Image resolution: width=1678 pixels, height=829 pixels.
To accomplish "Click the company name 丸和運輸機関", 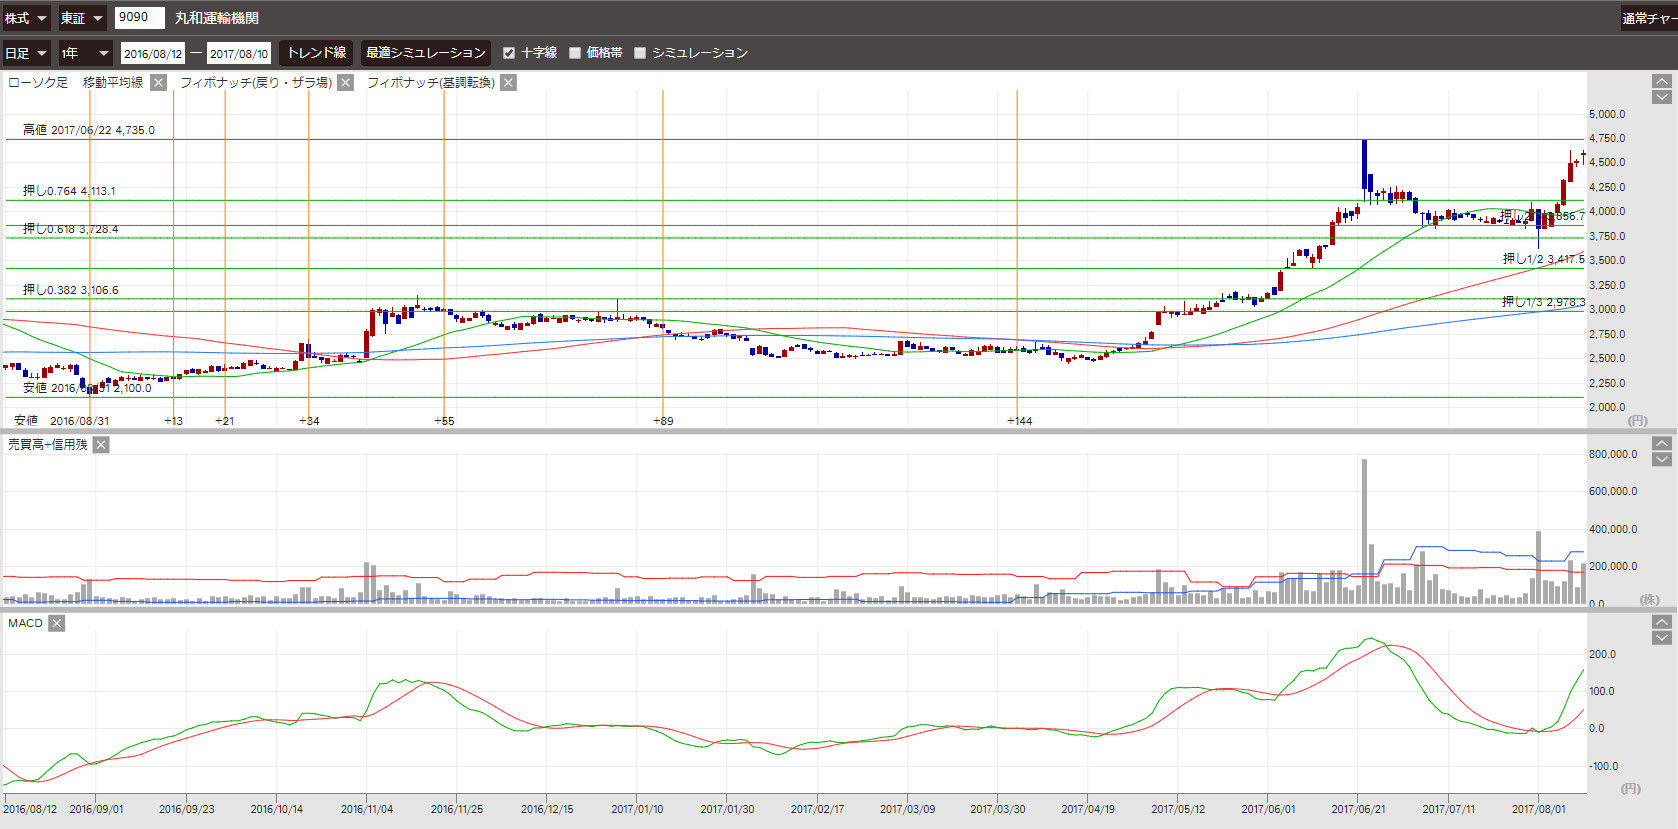I will pyautogui.click(x=217, y=18).
